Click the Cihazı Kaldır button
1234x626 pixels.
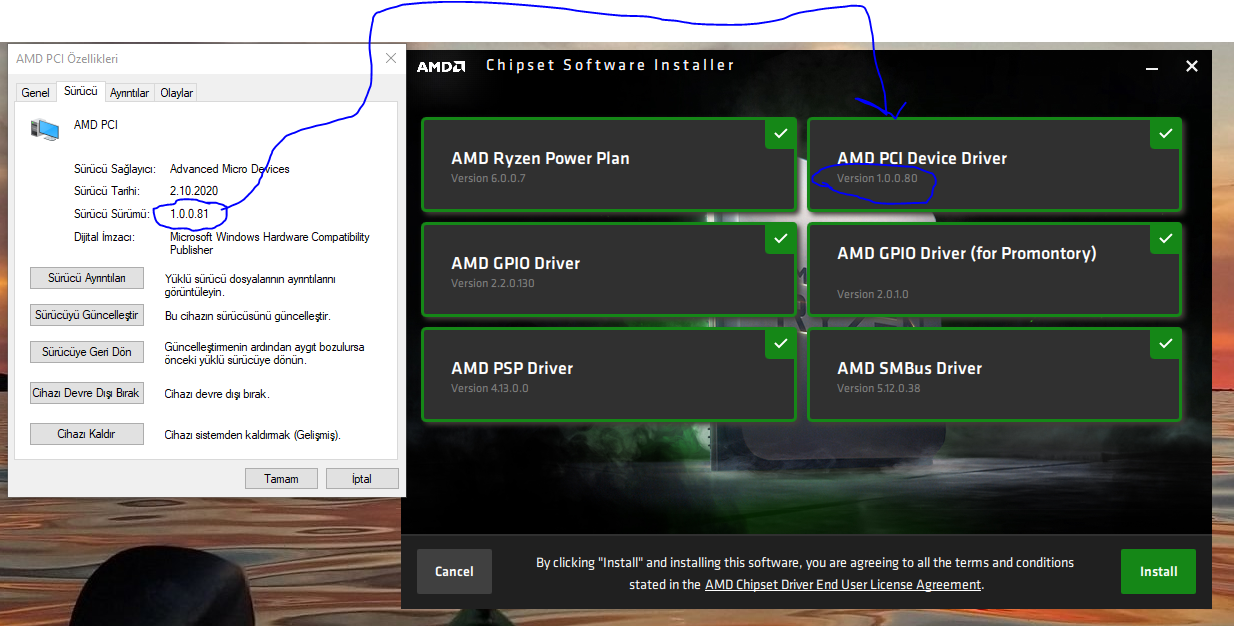coord(87,434)
